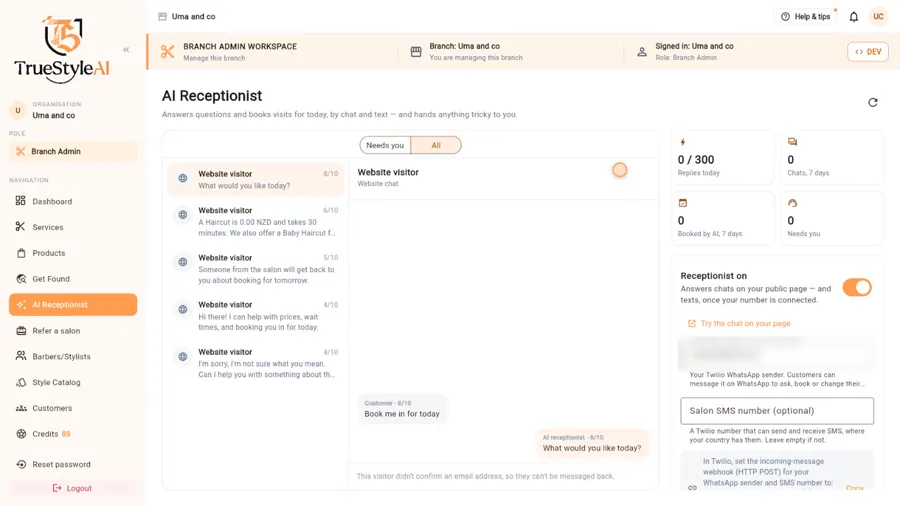Open the conversation starting 'I'm sorry, I'm not sure'
900x506 pixels.
click(256, 363)
